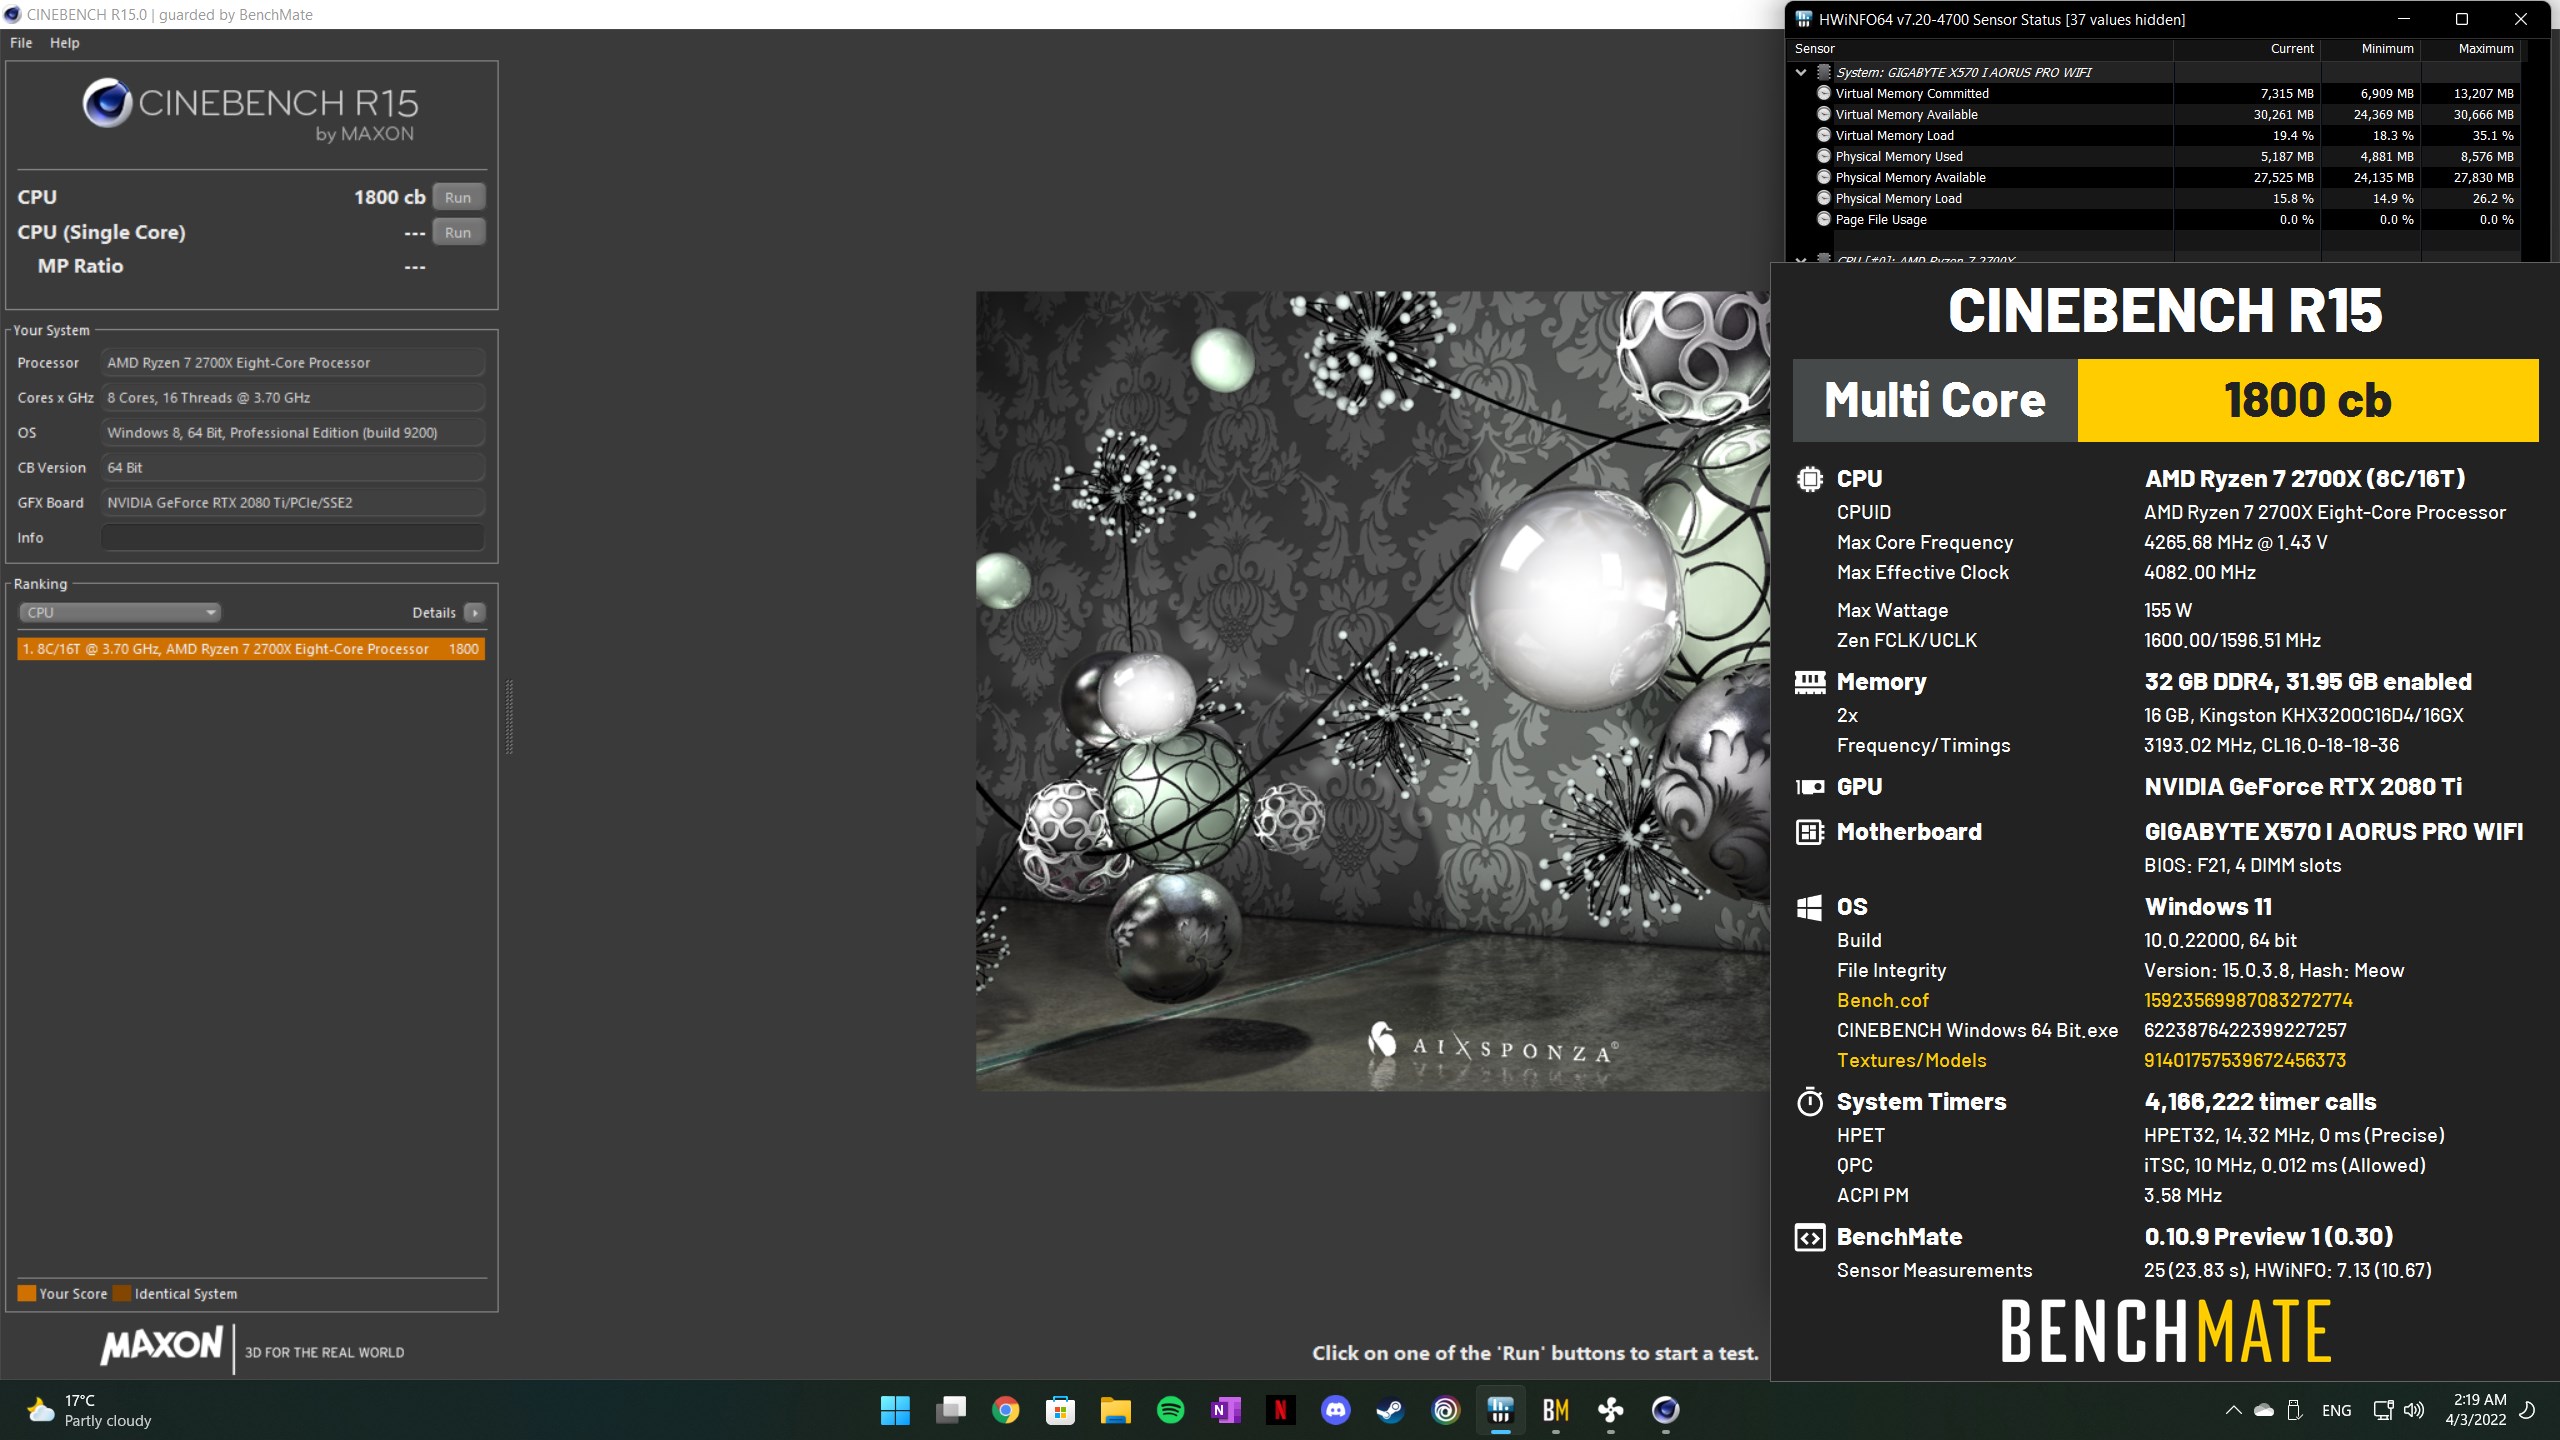Open the Windows Start menu
The image size is (2560, 1440).
click(x=895, y=1410)
